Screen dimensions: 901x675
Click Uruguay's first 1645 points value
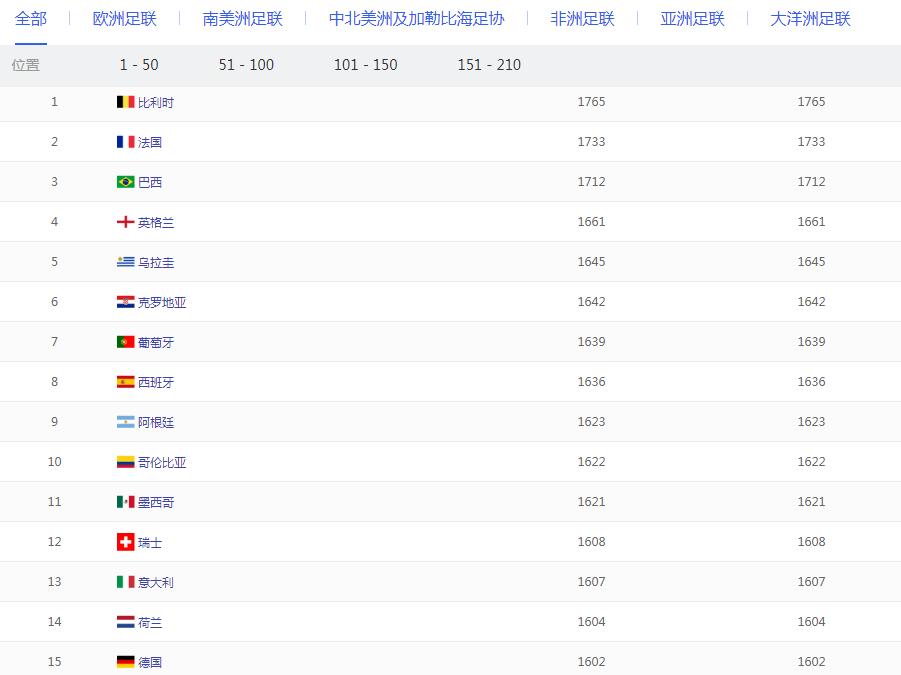click(591, 262)
